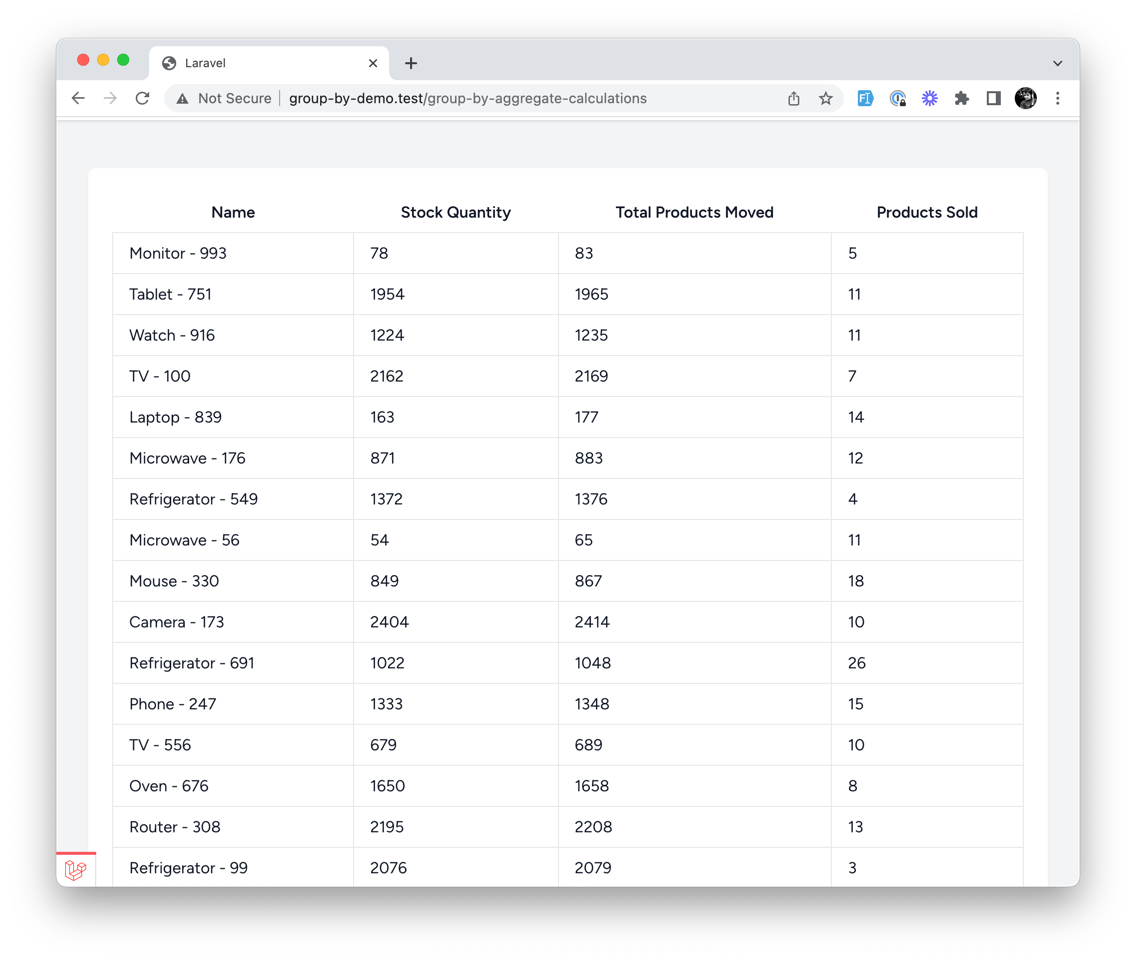
Task: Click total moved value 2208
Action: (593, 827)
